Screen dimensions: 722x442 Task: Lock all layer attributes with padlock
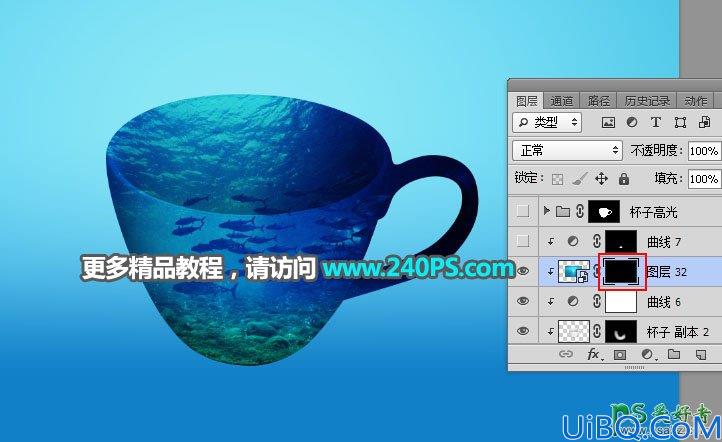[624, 179]
